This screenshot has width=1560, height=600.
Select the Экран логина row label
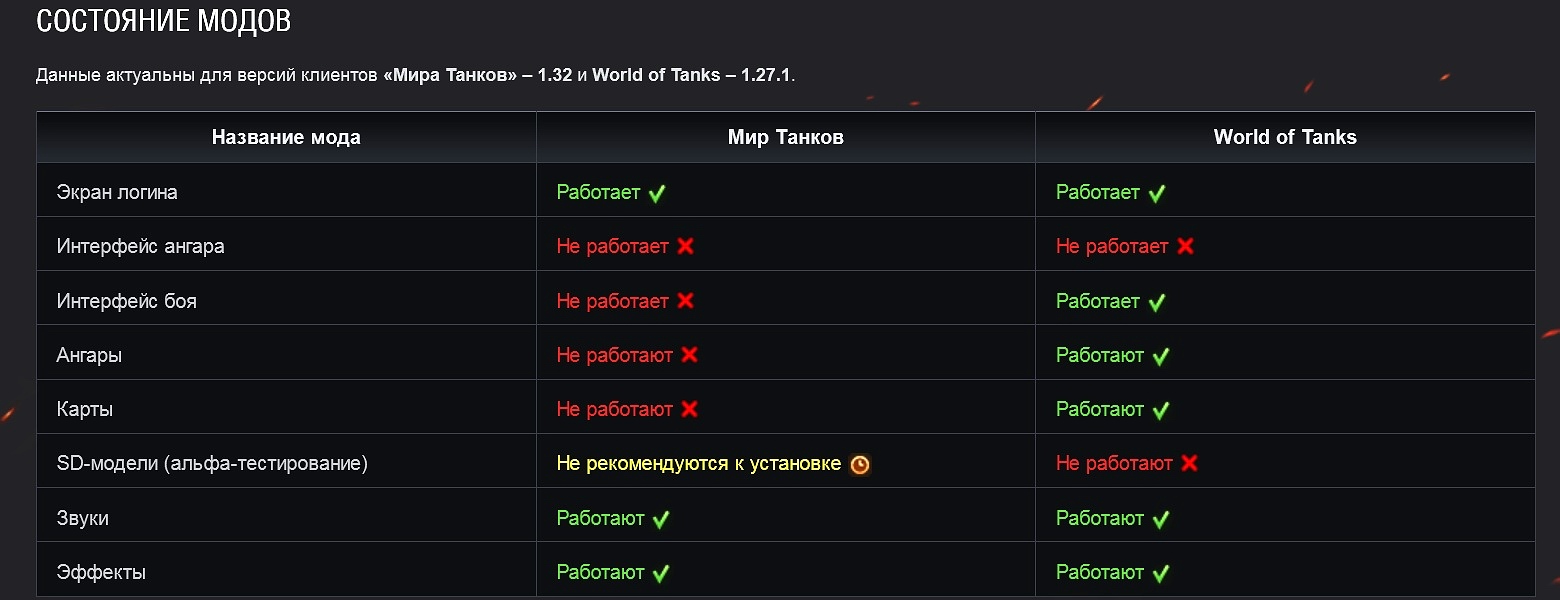117,192
